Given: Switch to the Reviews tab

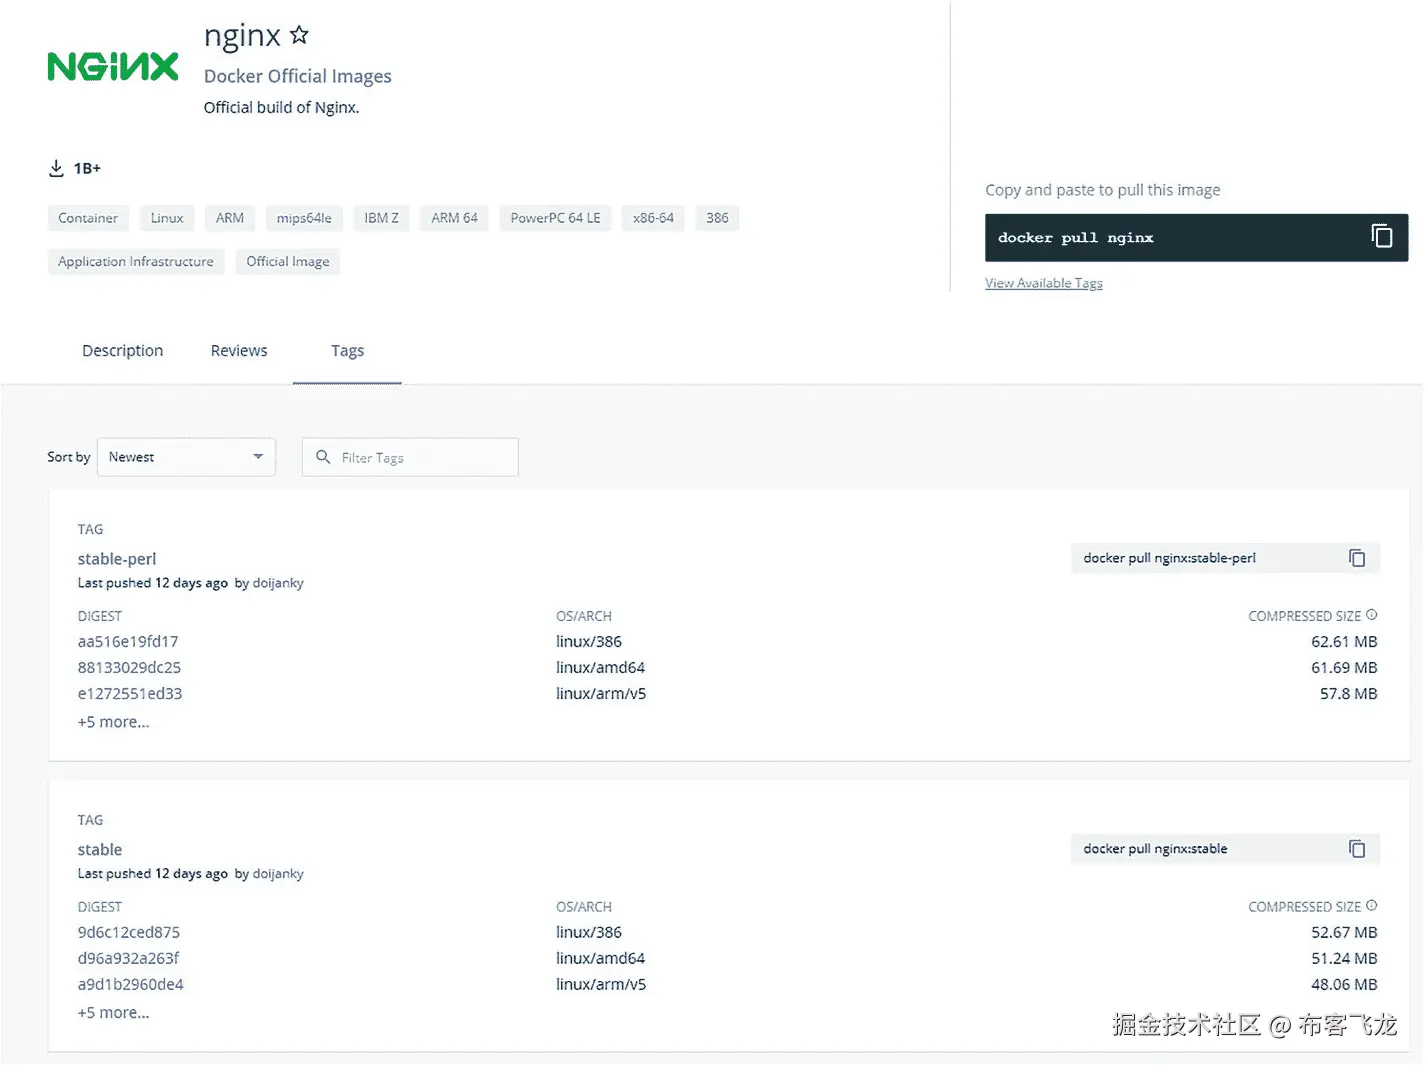Looking at the screenshot, I should (x=239, y=351).
